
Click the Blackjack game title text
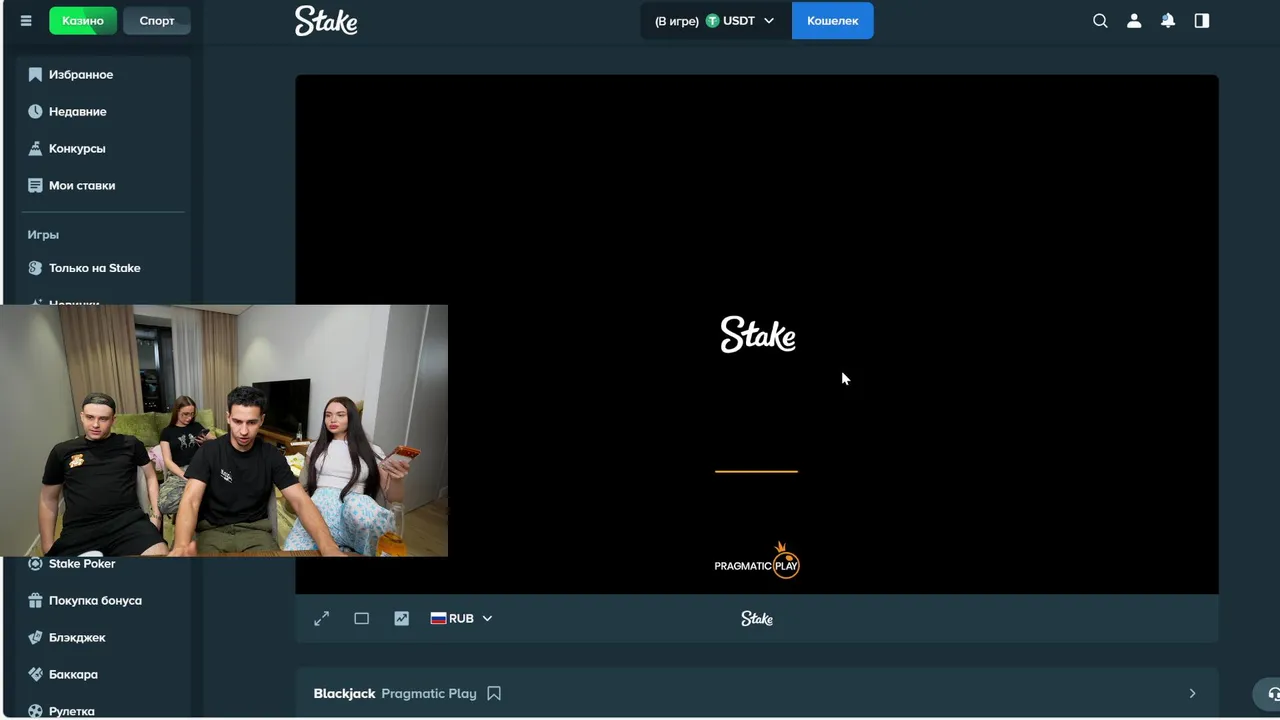click(345, 694)
